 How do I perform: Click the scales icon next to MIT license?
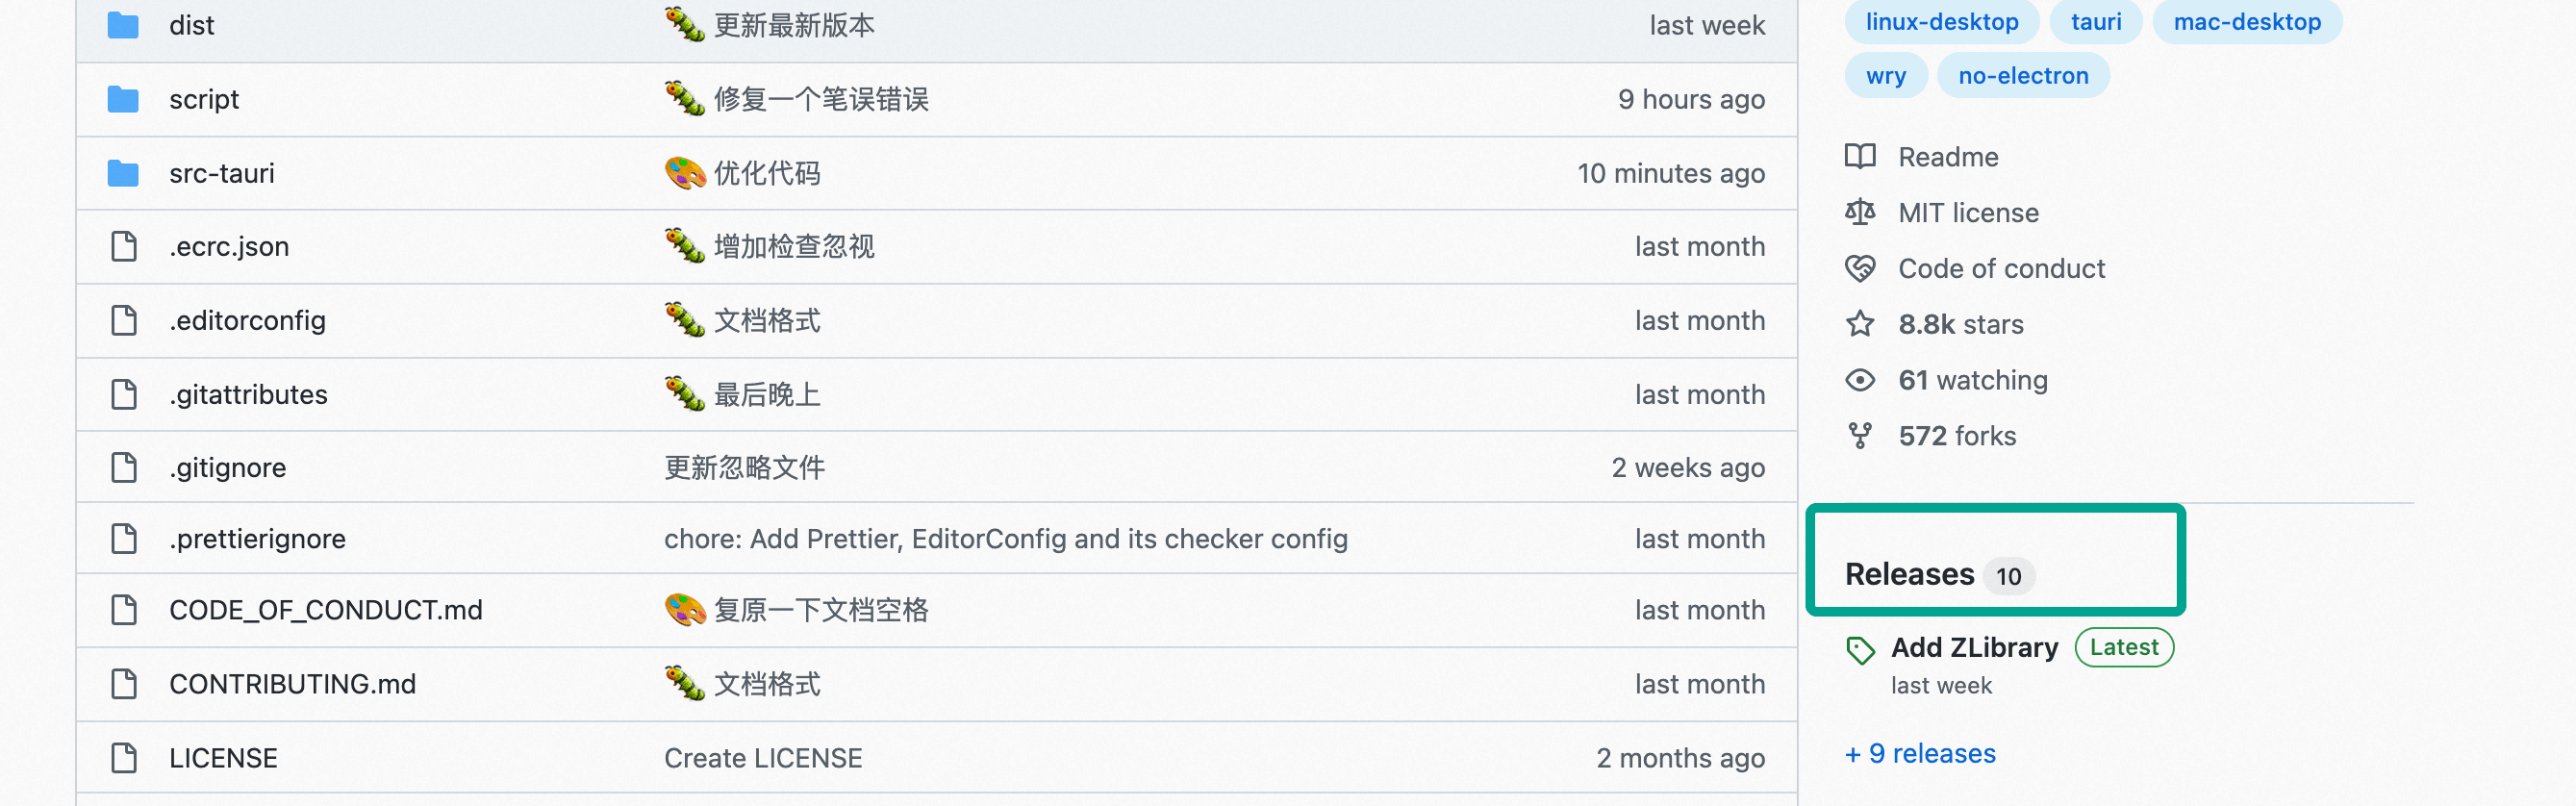click(x=1862, y=212)
